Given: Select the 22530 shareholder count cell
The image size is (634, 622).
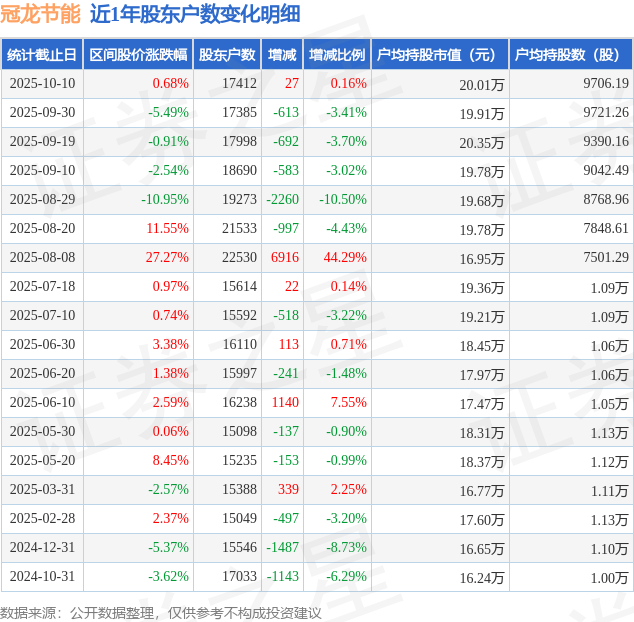Looking at the screenshot, I should pyautogui.click(x=239, y=258).
